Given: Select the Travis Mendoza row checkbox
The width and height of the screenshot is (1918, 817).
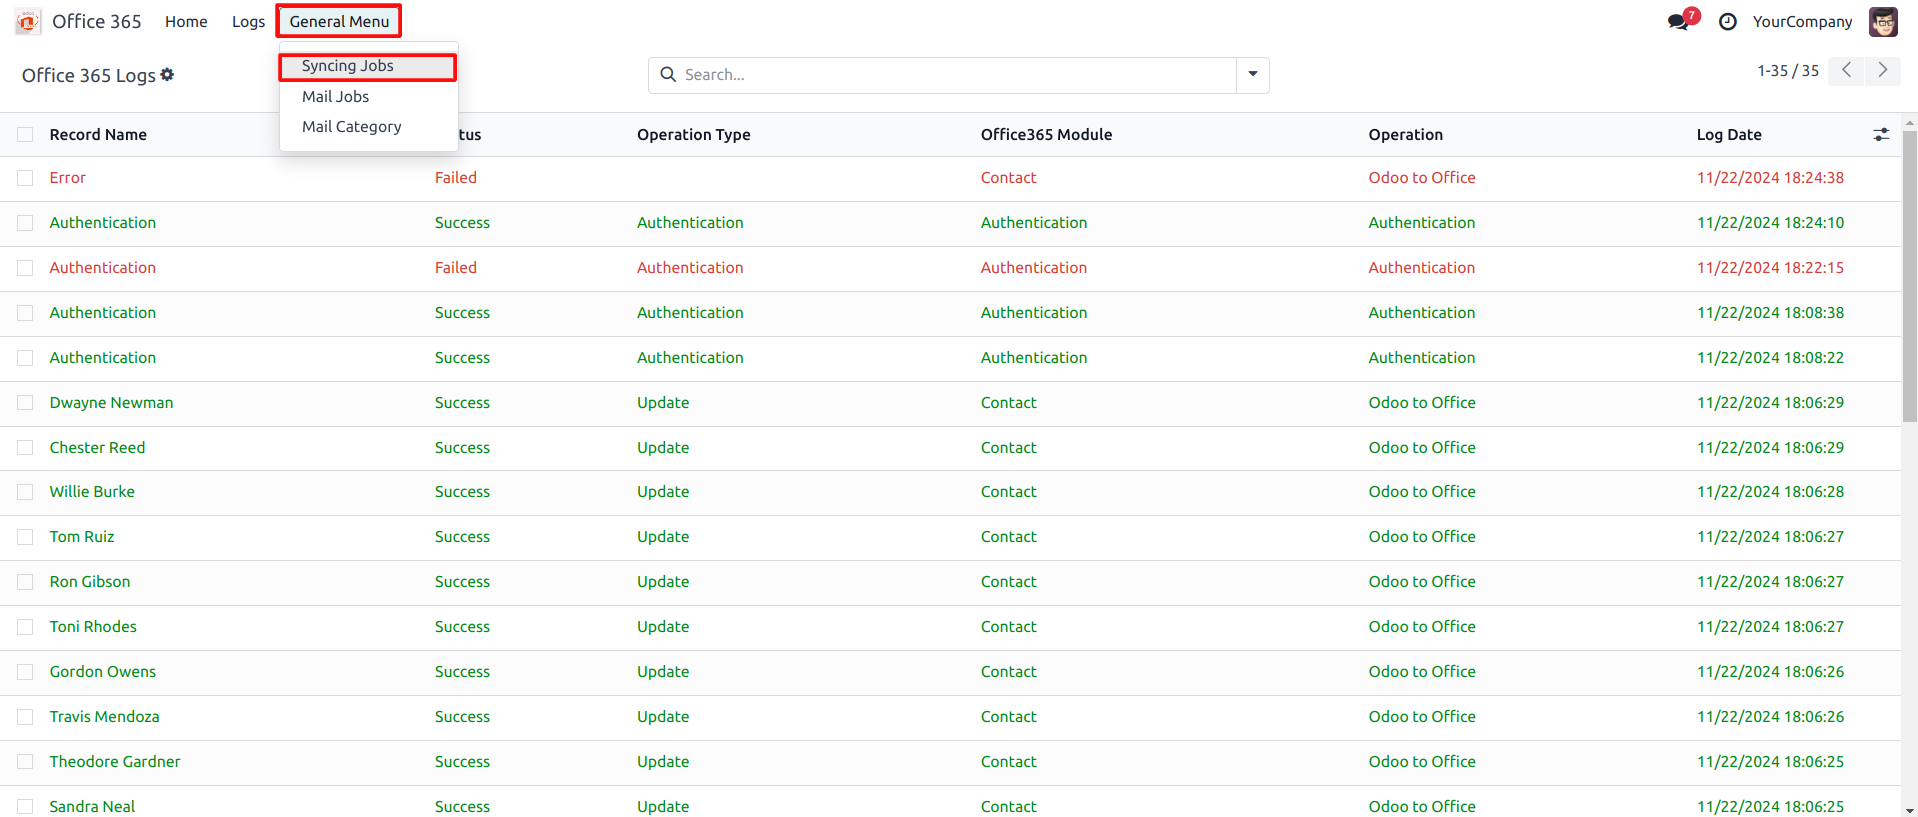Looking at the screenshot, I should click(25, 717).
